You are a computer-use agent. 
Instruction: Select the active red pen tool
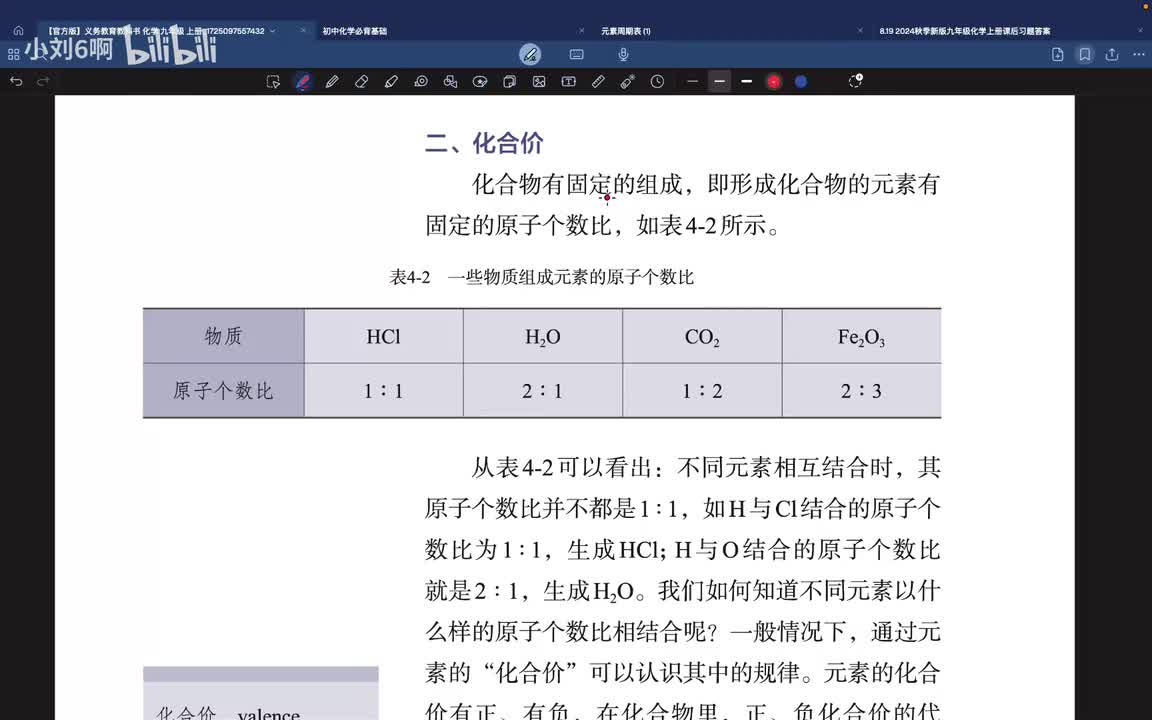pos(303,82)
